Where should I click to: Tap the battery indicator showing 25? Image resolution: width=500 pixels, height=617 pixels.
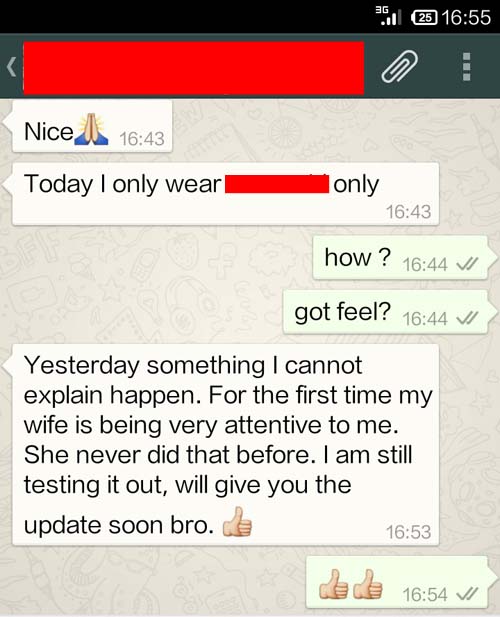pos(424,17)
